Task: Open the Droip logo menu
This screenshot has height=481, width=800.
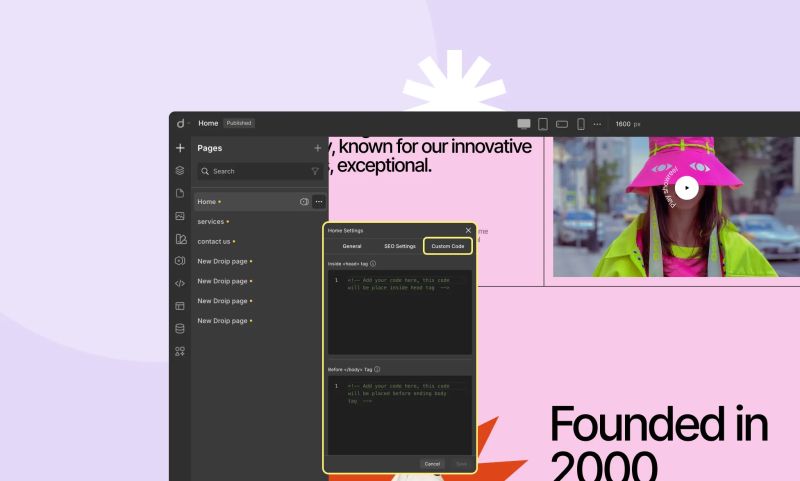Action: pyautogui.click(x=181, y=123)
